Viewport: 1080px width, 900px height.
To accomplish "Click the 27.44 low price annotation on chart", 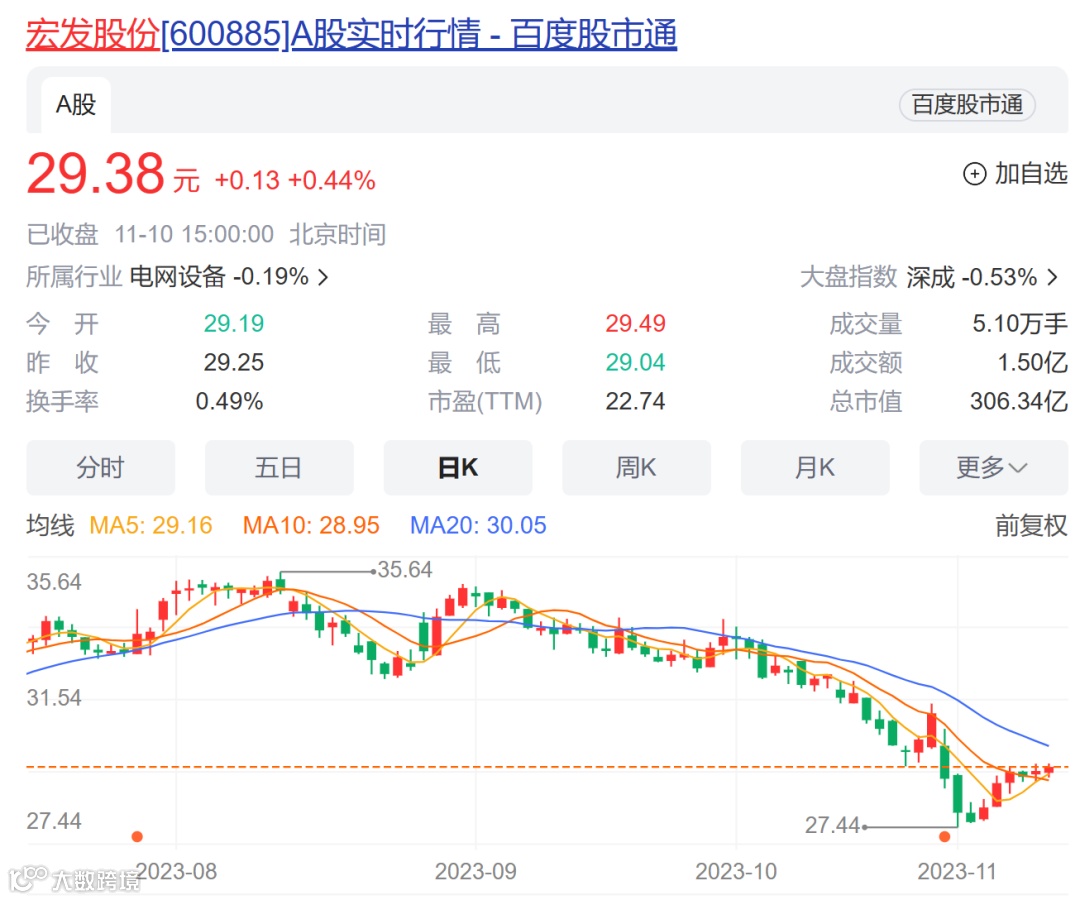I will pyautogui.click(x=833, y=824).
